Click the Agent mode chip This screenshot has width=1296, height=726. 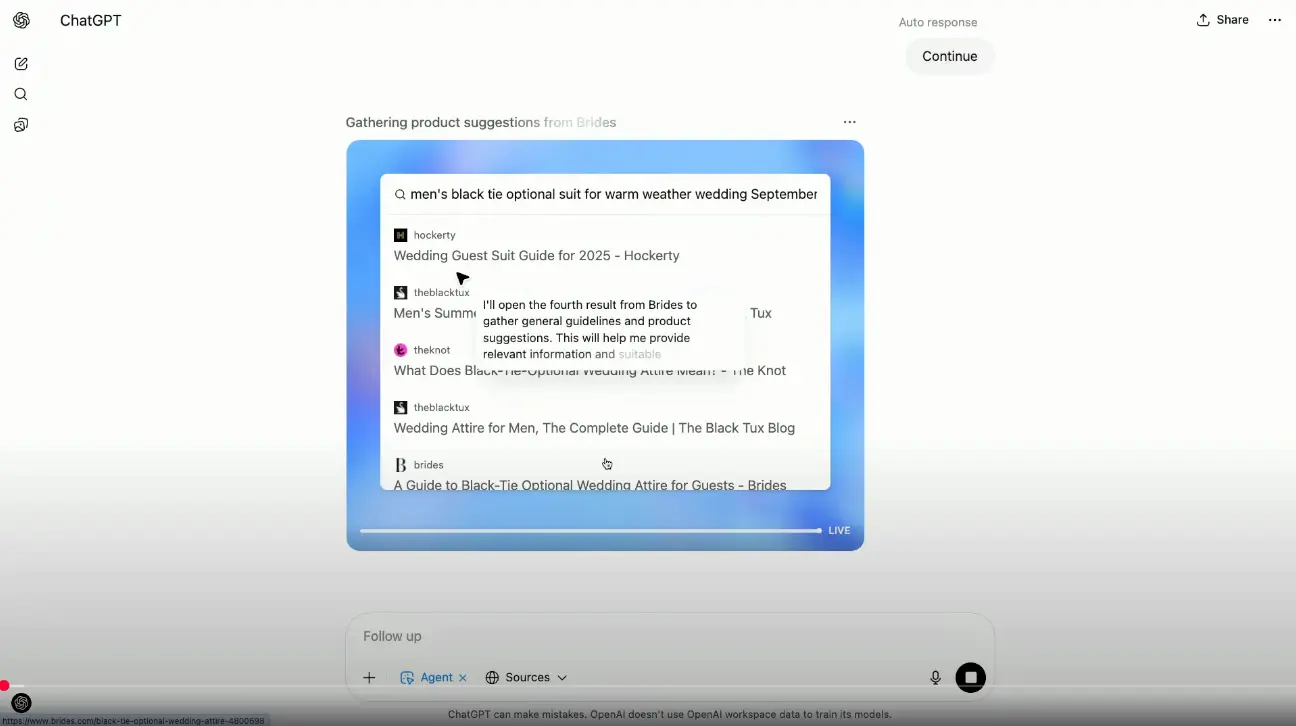tap(427, 678)
